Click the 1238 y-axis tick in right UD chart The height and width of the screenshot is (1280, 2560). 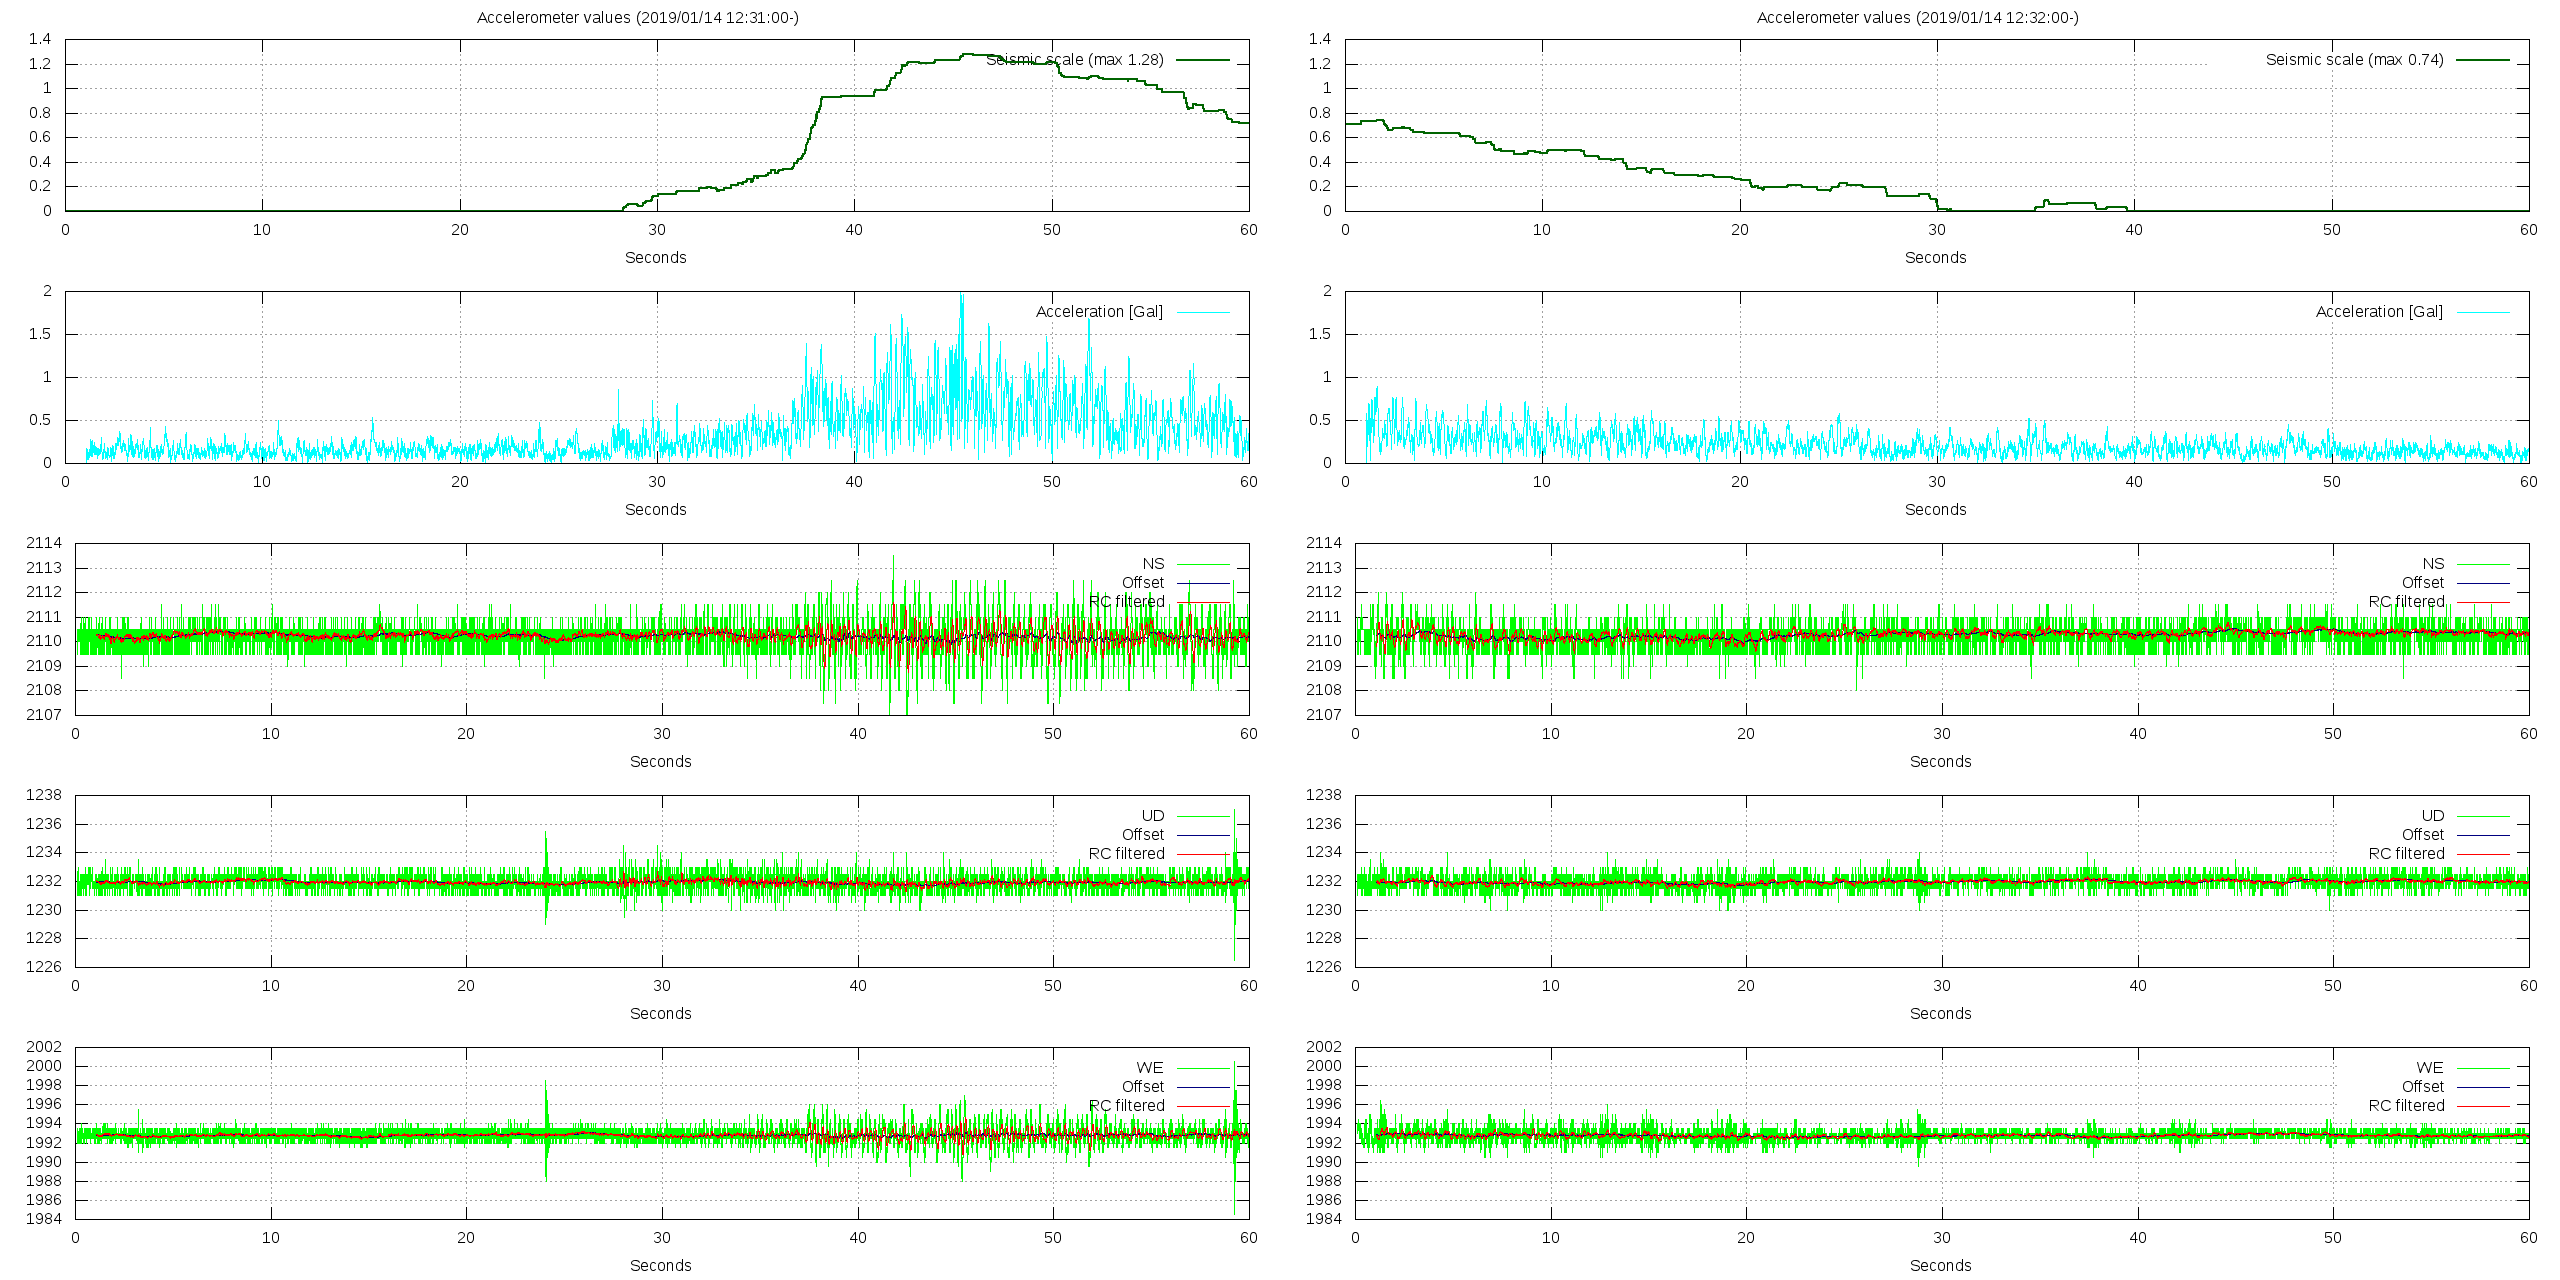[1324, 795]
